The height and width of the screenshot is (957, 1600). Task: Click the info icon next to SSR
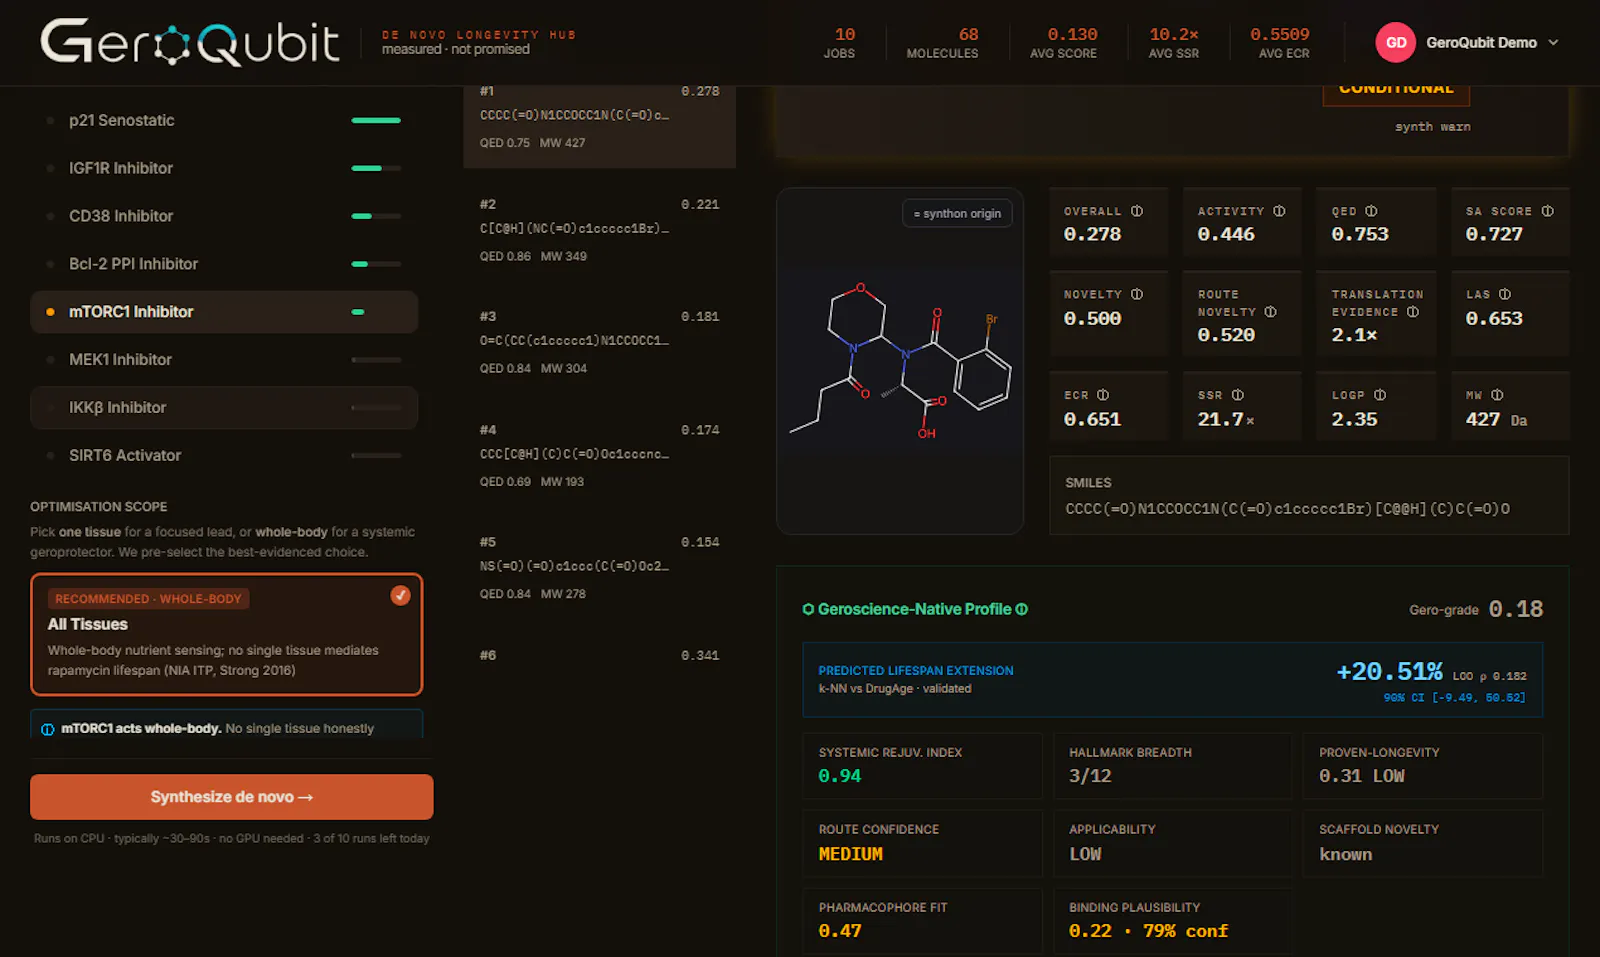1238,395
